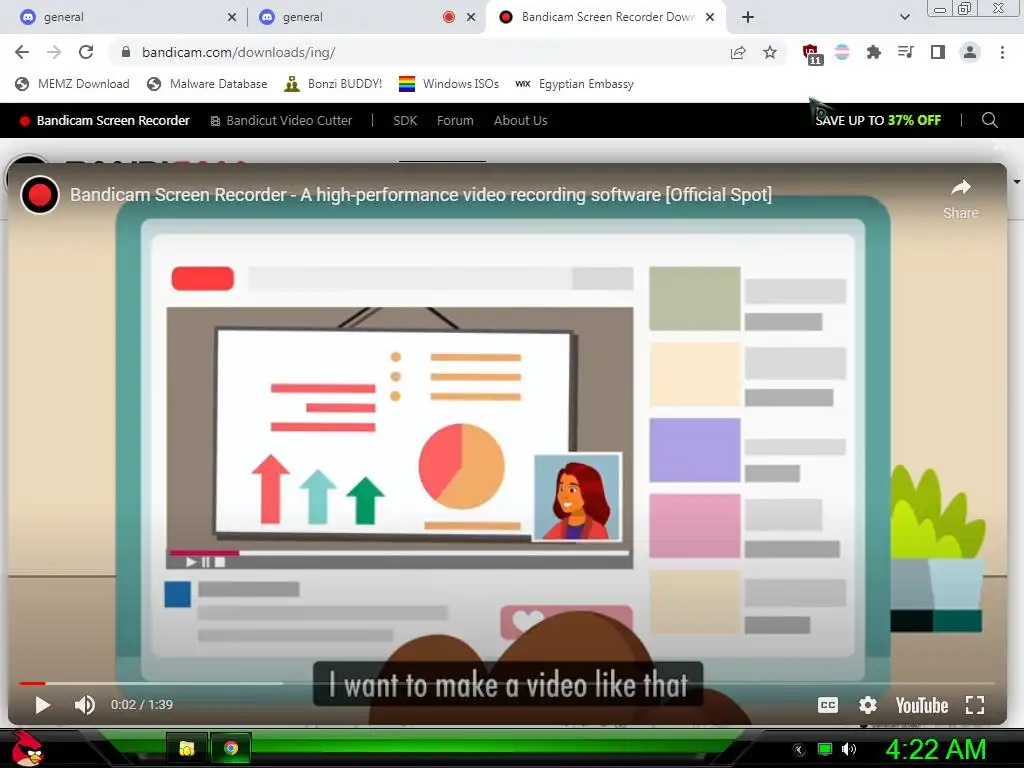
Task: Click the padlock site info icon
Action: click(x=126, y=52)
